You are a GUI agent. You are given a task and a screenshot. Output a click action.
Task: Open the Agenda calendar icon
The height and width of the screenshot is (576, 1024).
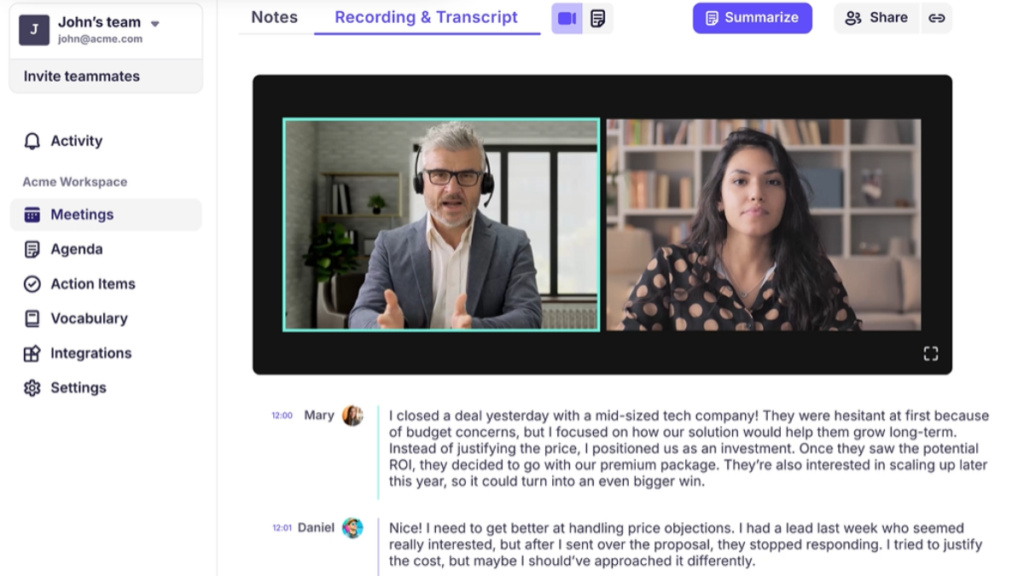coord(31,249)
